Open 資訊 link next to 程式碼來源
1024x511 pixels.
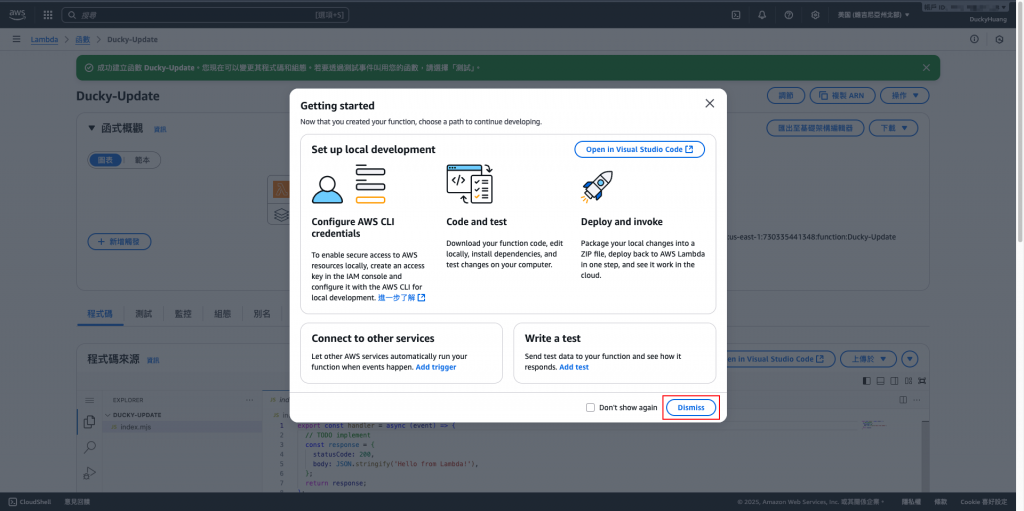click(x=153, y=360)
